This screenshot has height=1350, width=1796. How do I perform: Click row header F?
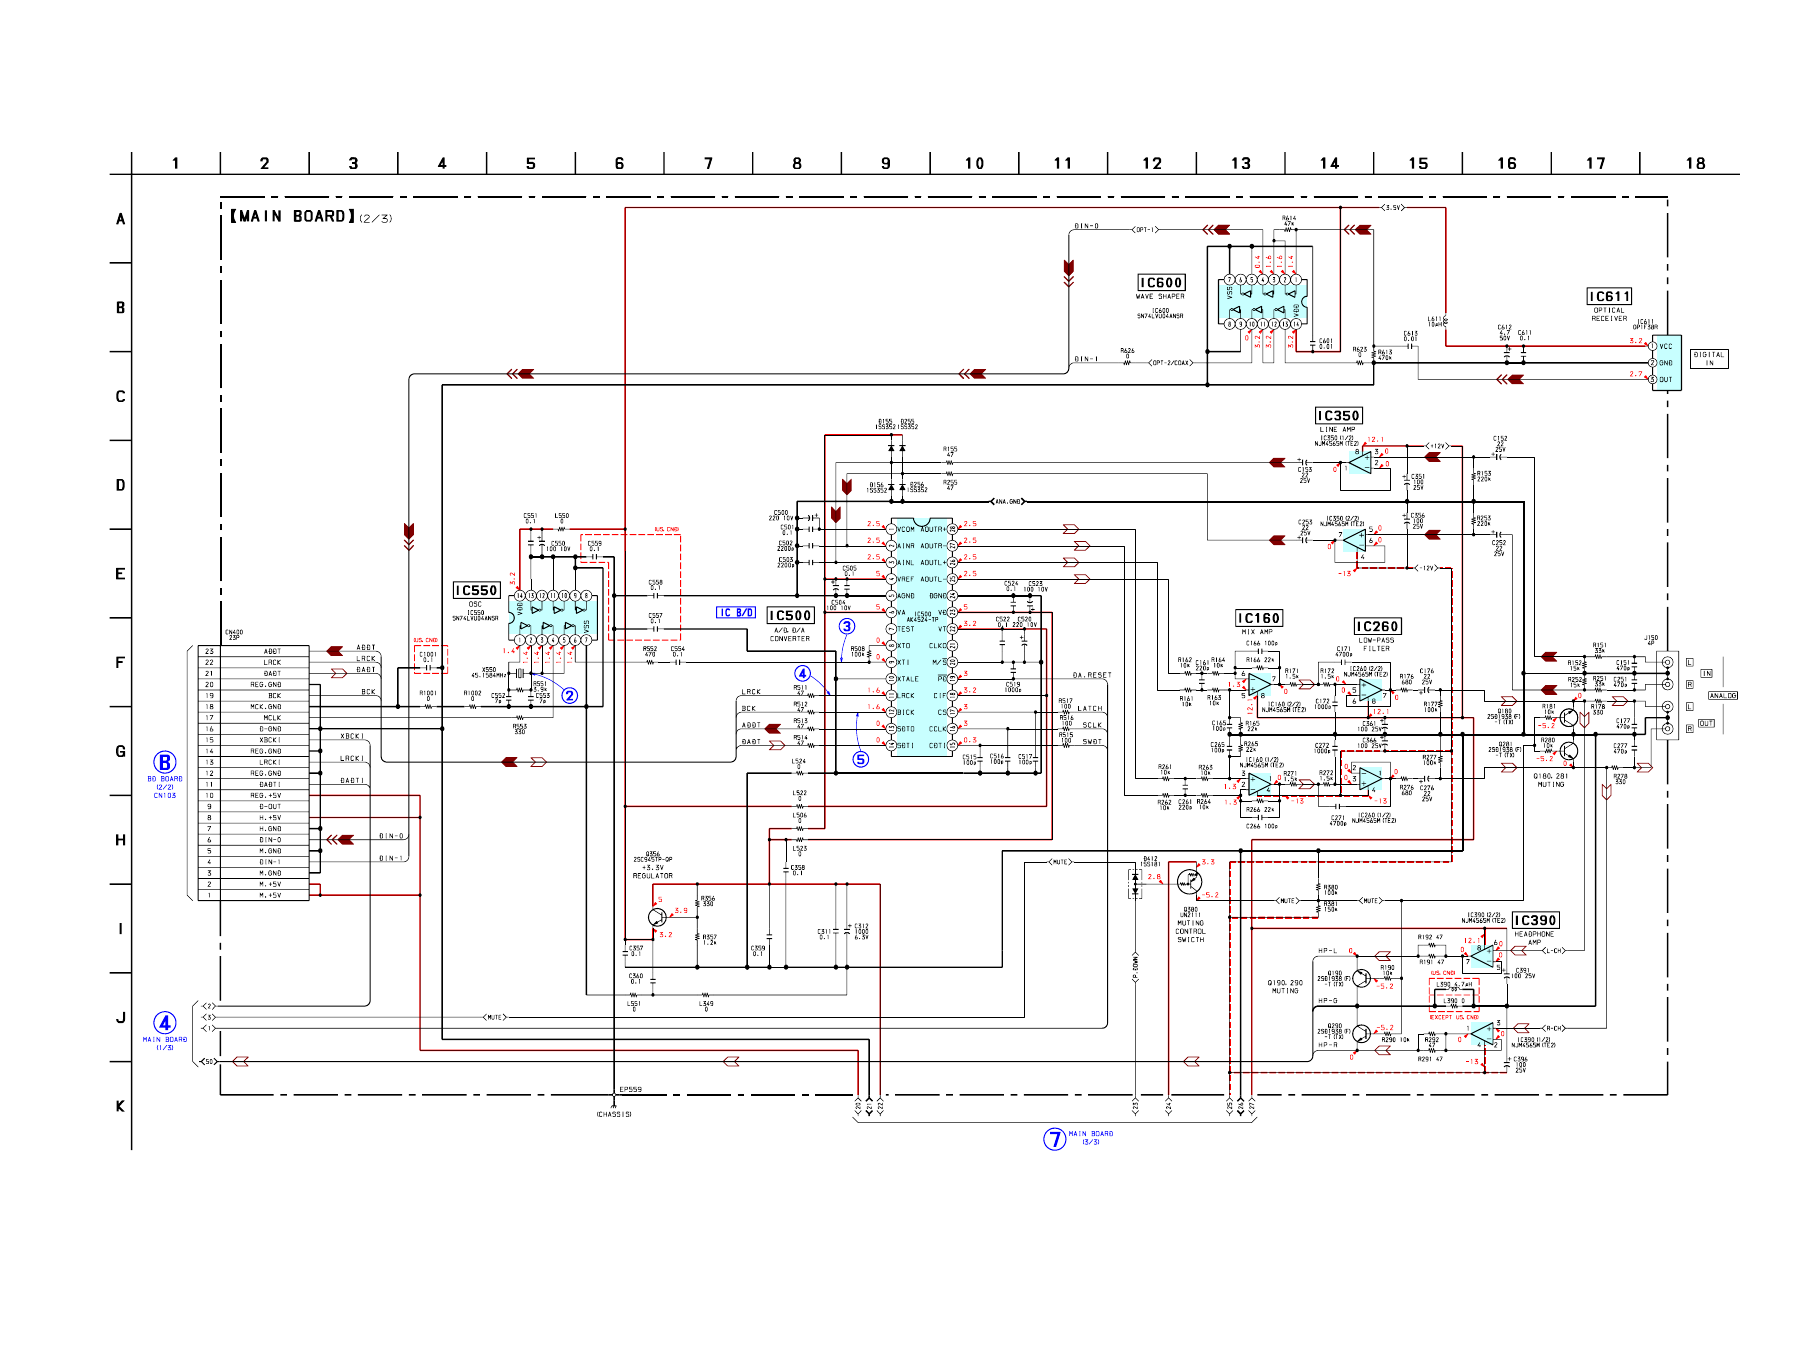click(x=120, y=663)
